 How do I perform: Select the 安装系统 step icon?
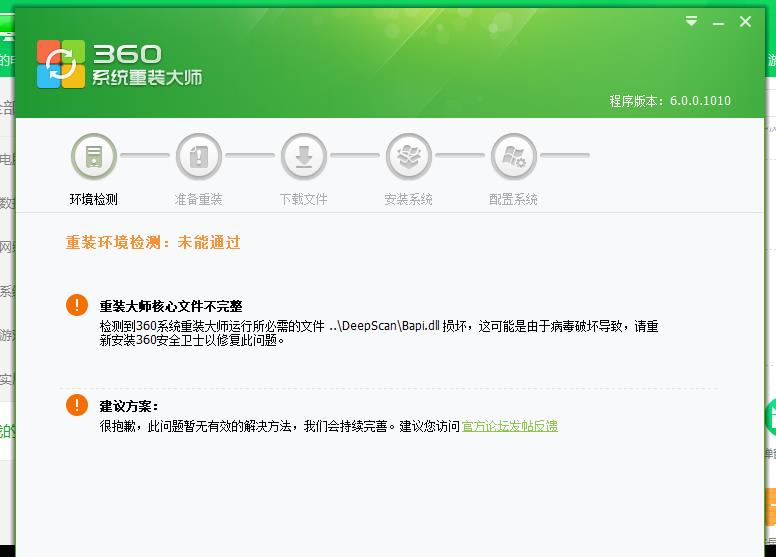409,156
